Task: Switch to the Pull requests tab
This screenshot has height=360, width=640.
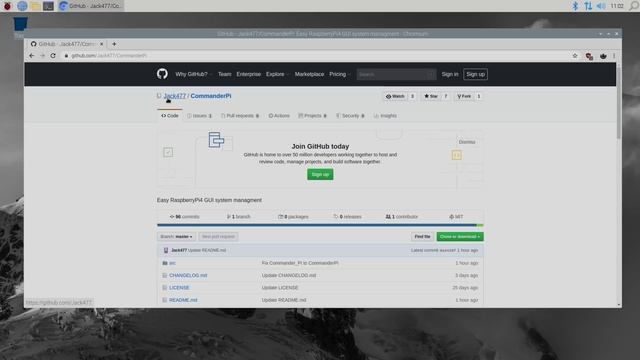Action: click(x=240, y=116)
